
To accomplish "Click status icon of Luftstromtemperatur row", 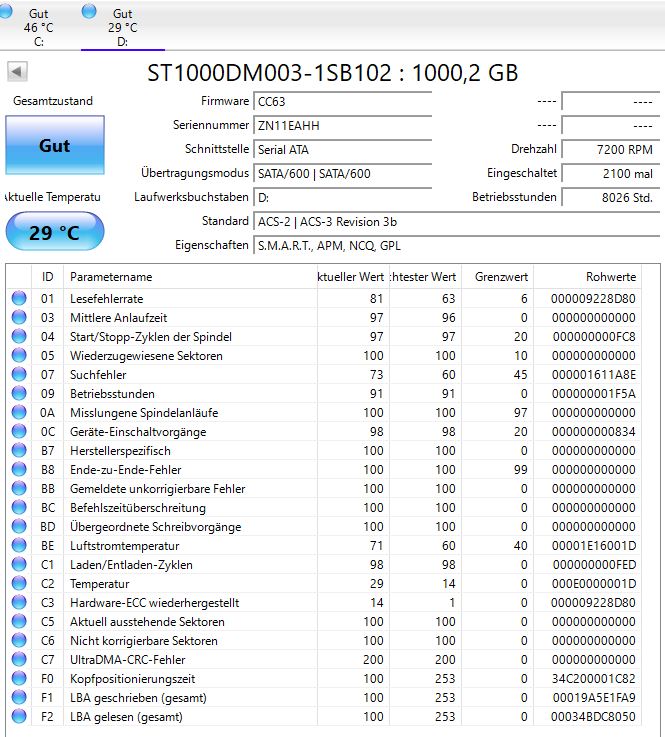I will coord(19,545).
